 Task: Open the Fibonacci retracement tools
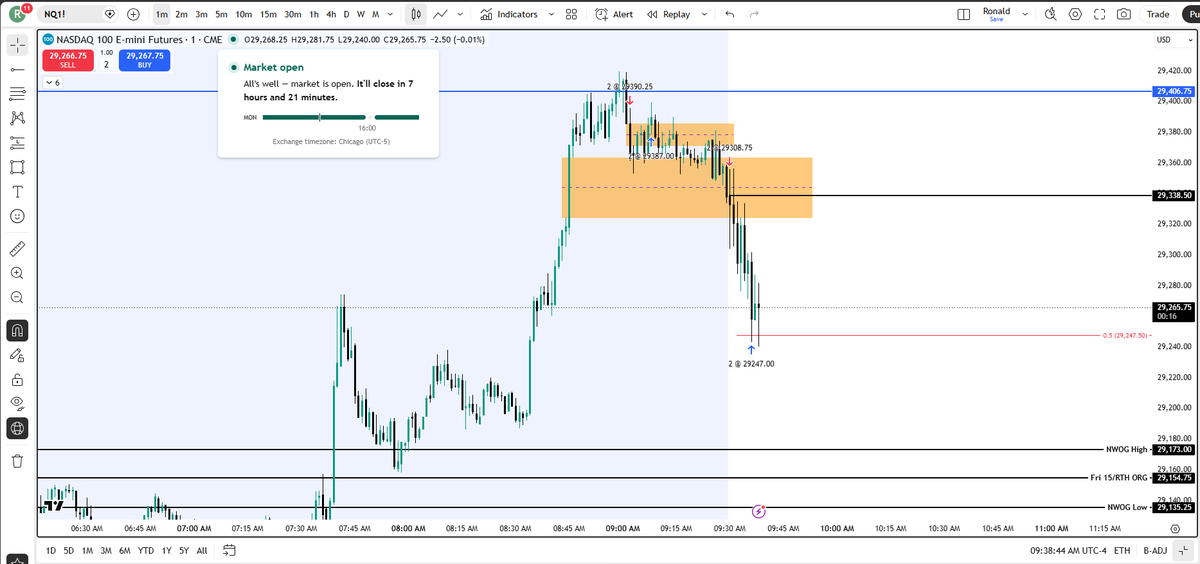(17, 93)
